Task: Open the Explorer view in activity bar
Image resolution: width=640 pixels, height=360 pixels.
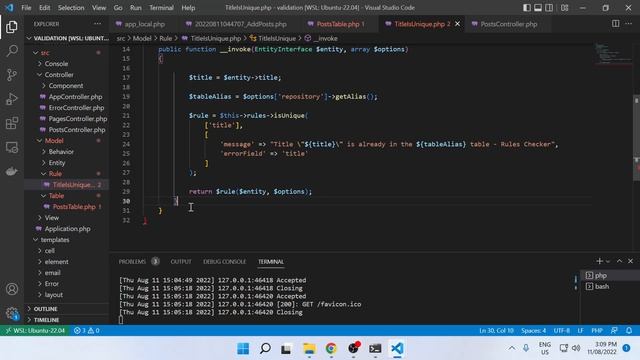Action: [12, 27]
